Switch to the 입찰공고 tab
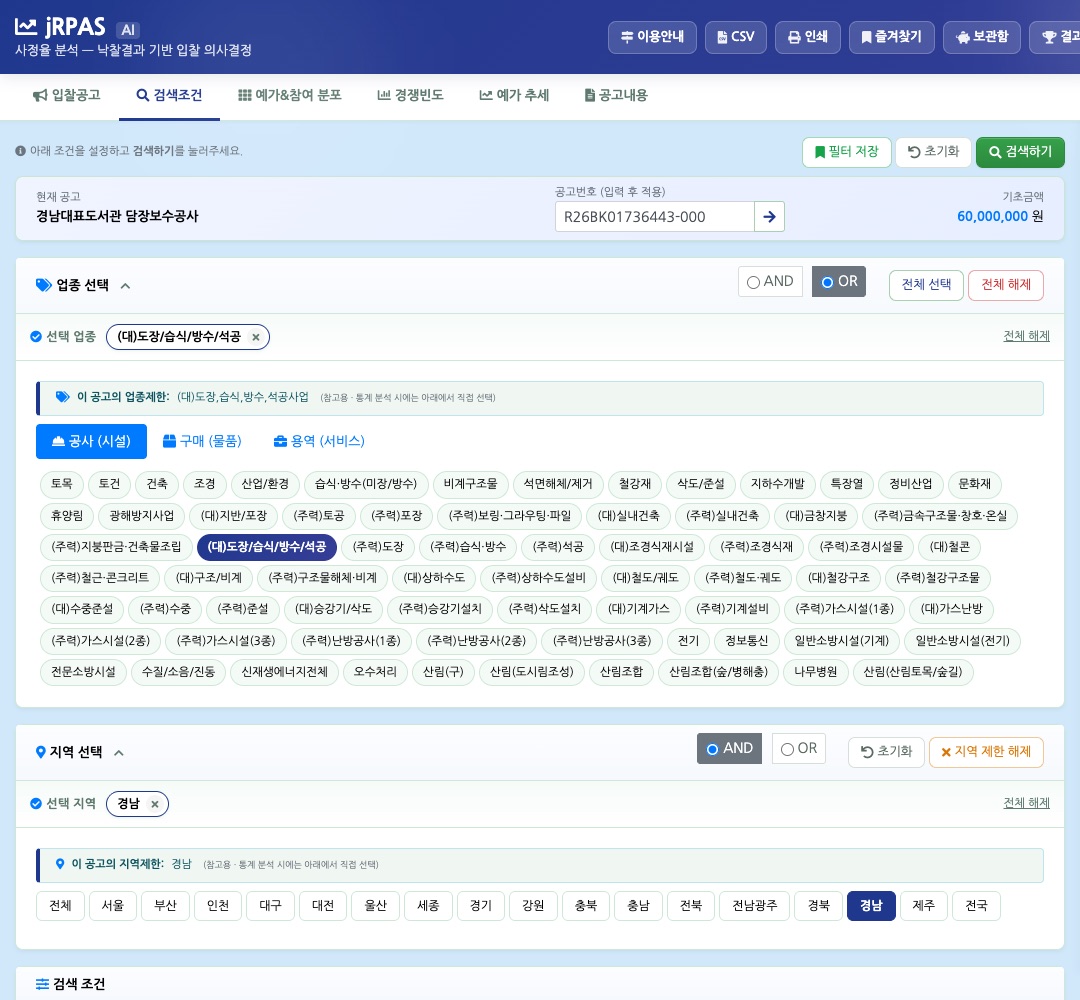1080x1000 pixels. pyautogui.click(x=67, y=96)
